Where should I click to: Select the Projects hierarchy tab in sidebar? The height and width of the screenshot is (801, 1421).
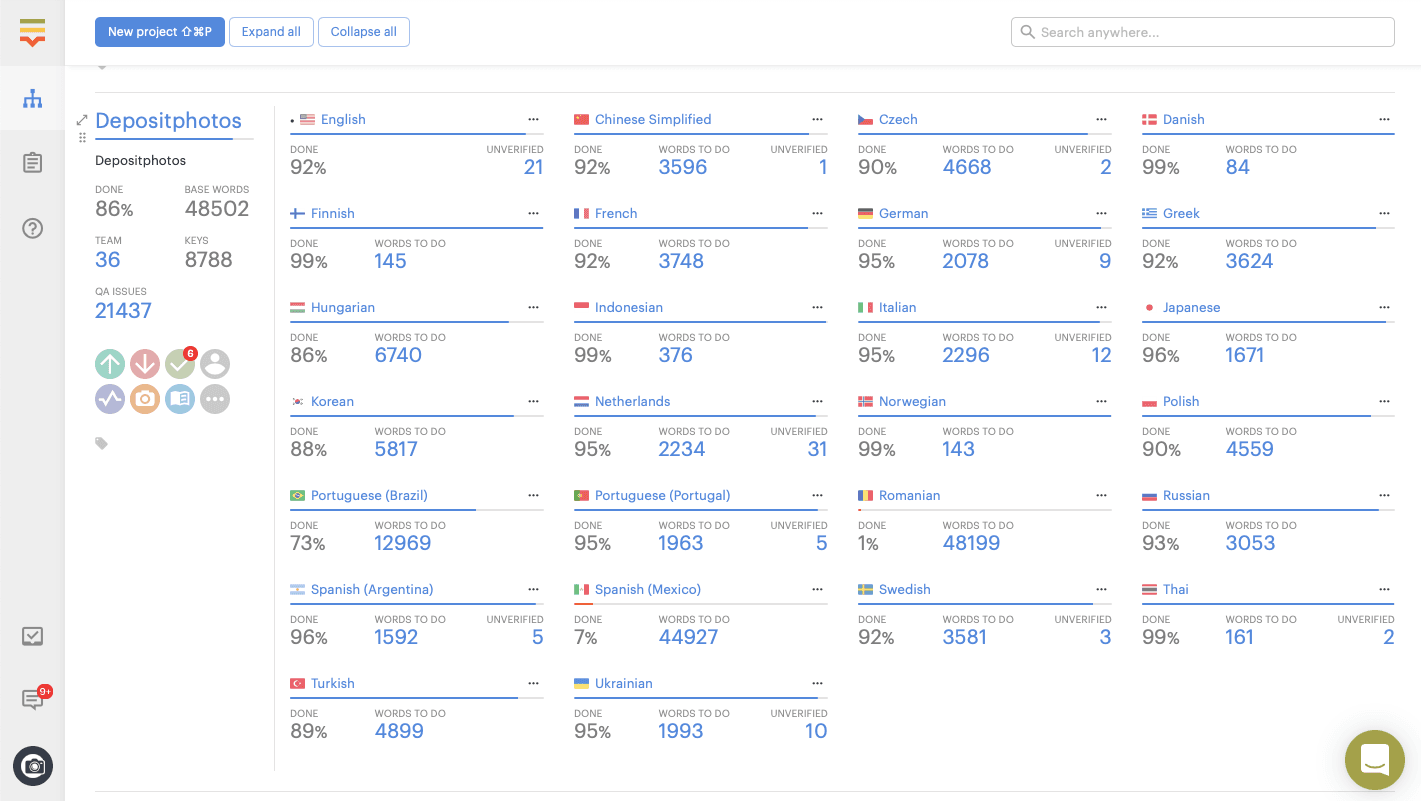point(32,98)
